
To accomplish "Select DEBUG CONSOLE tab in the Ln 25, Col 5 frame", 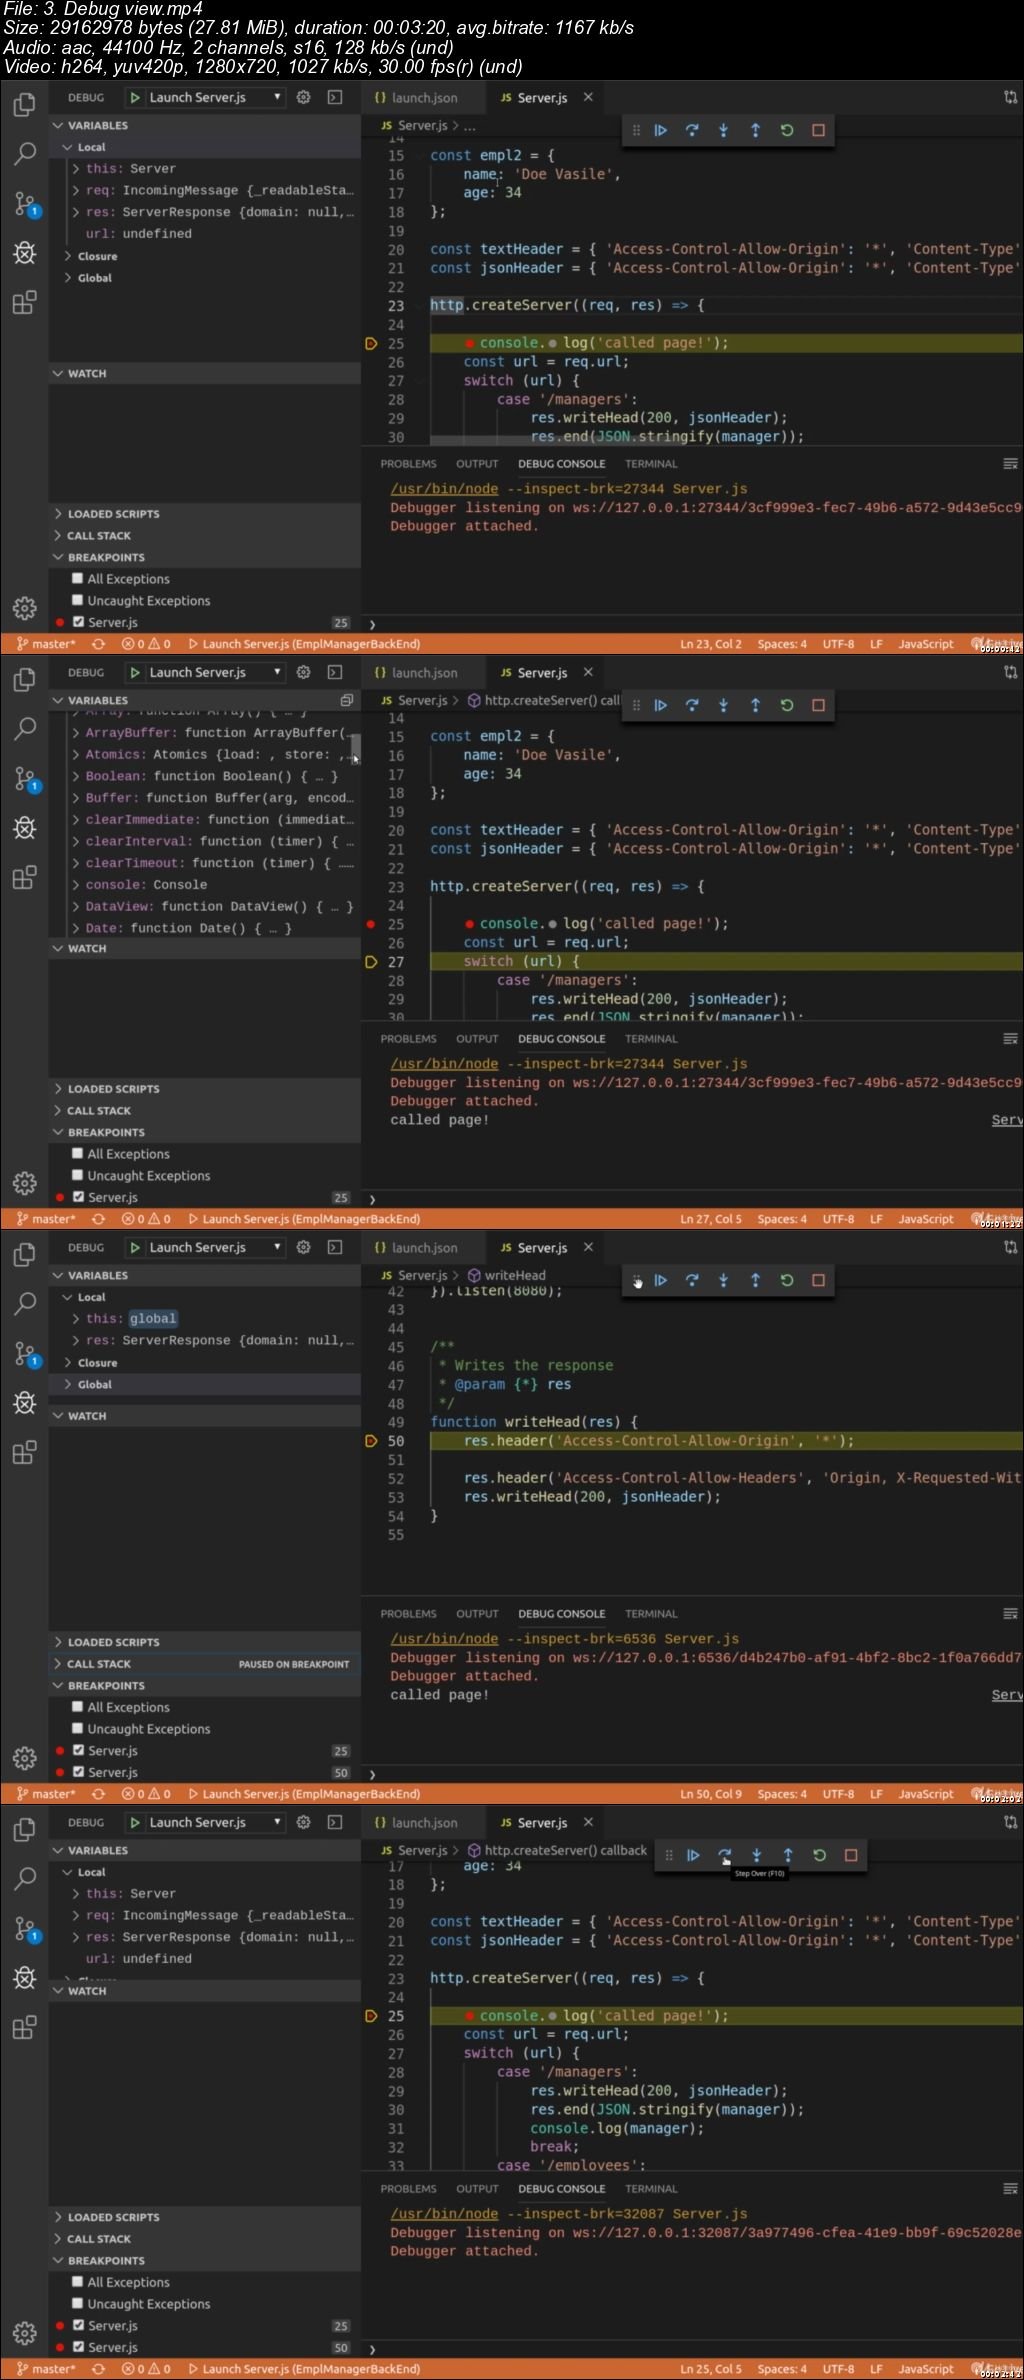I will [561, 2189].
